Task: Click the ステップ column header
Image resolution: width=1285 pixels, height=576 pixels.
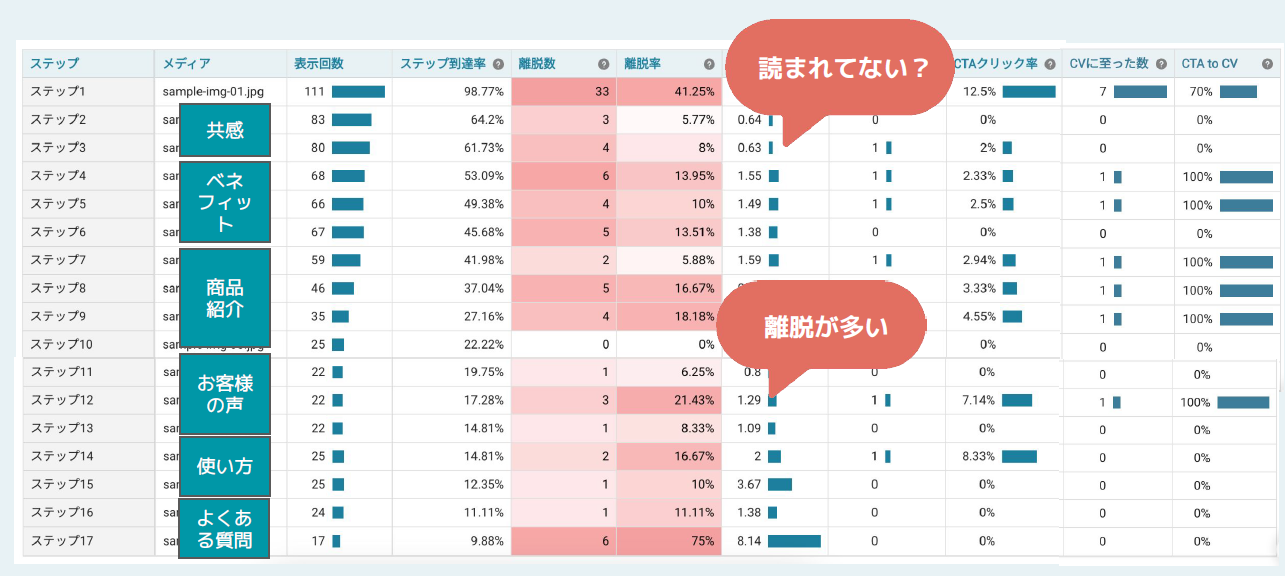Action: (x=54, y=64)
